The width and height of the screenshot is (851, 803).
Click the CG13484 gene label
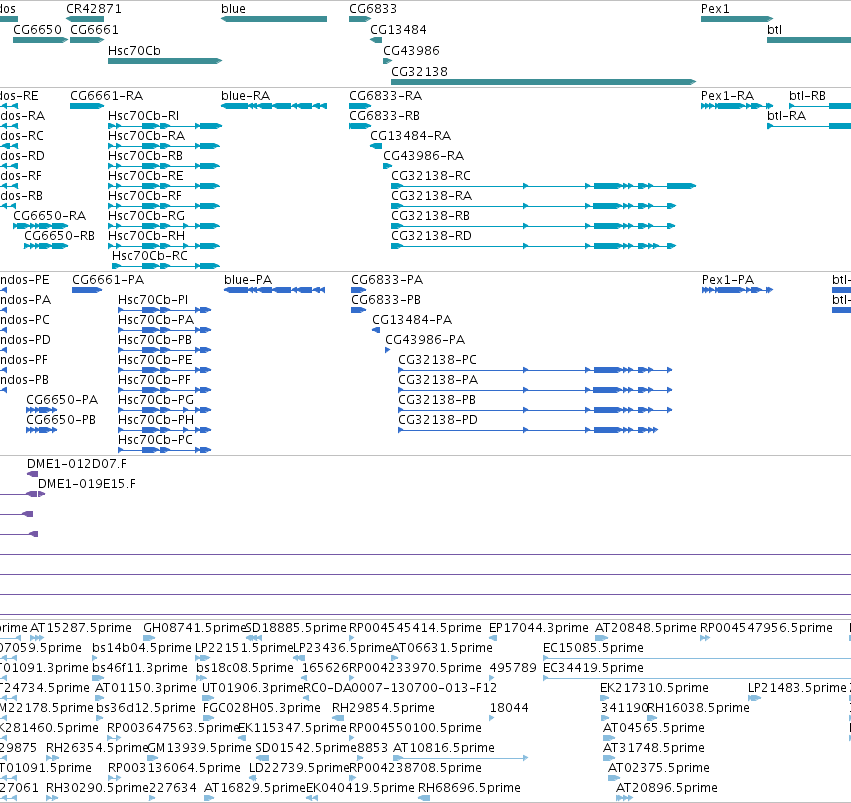point(398,30)
